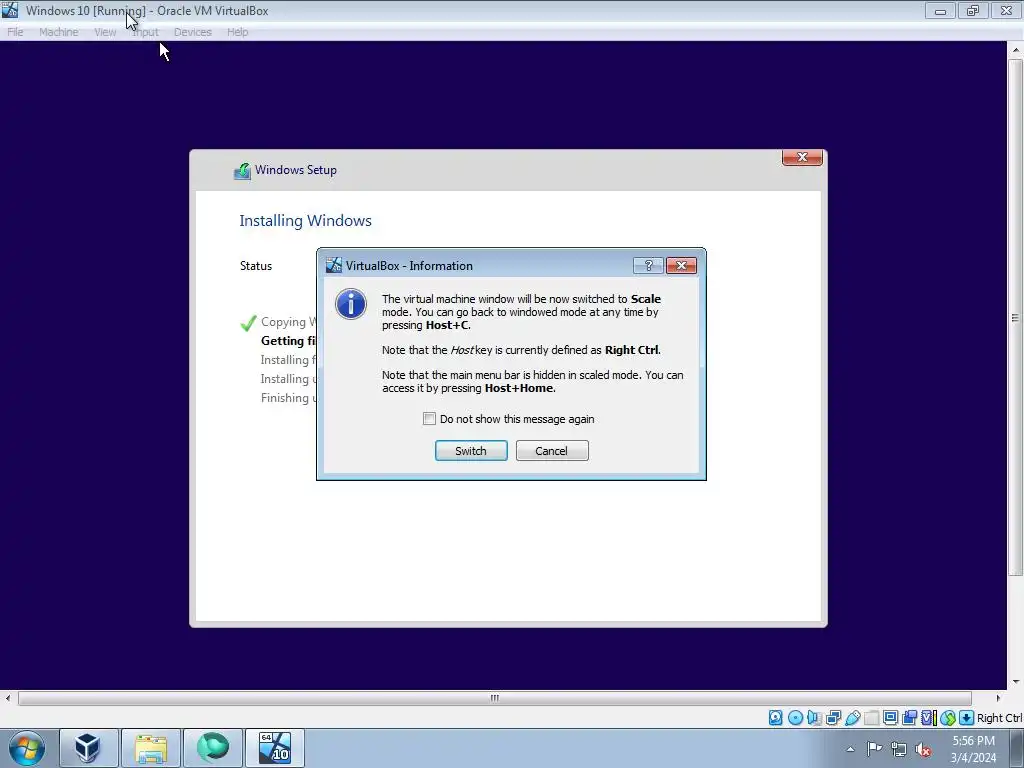Viewport: 1024px width, 768px height.
Task: Click the Windows Setup title icon
Action: [242, 170]
